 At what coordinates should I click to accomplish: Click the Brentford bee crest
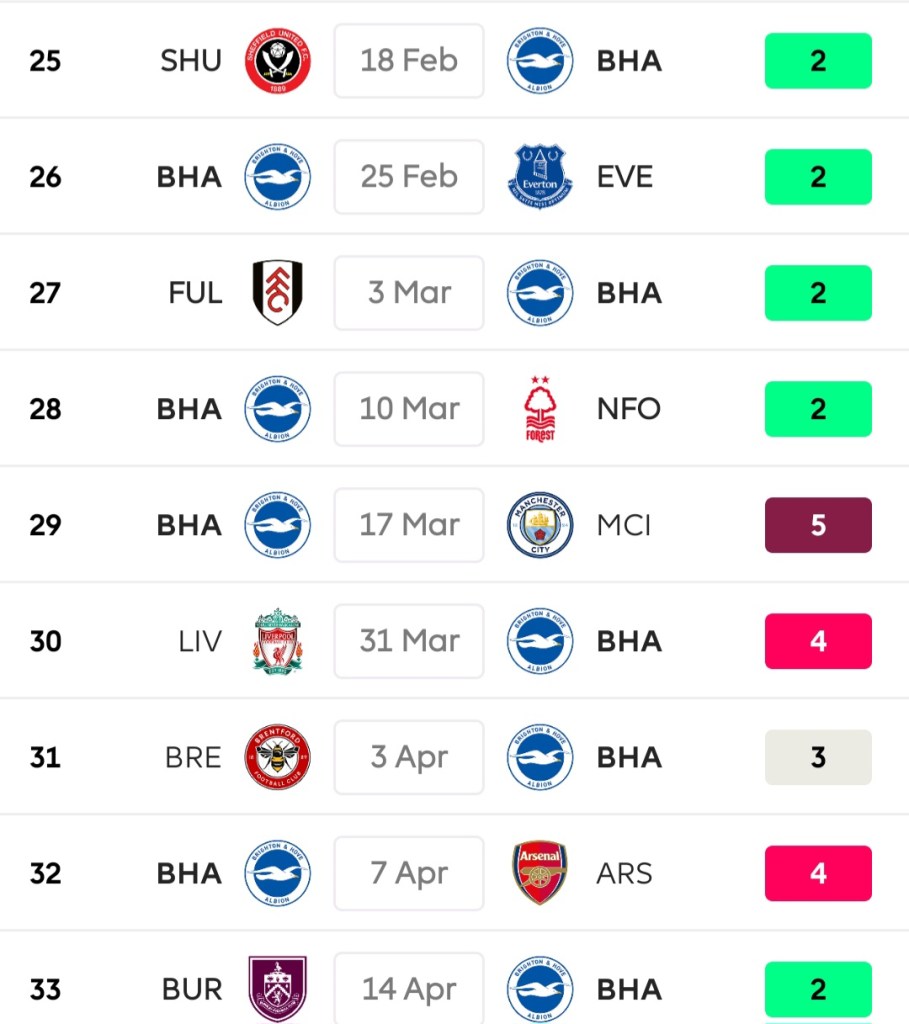point(277,757)
